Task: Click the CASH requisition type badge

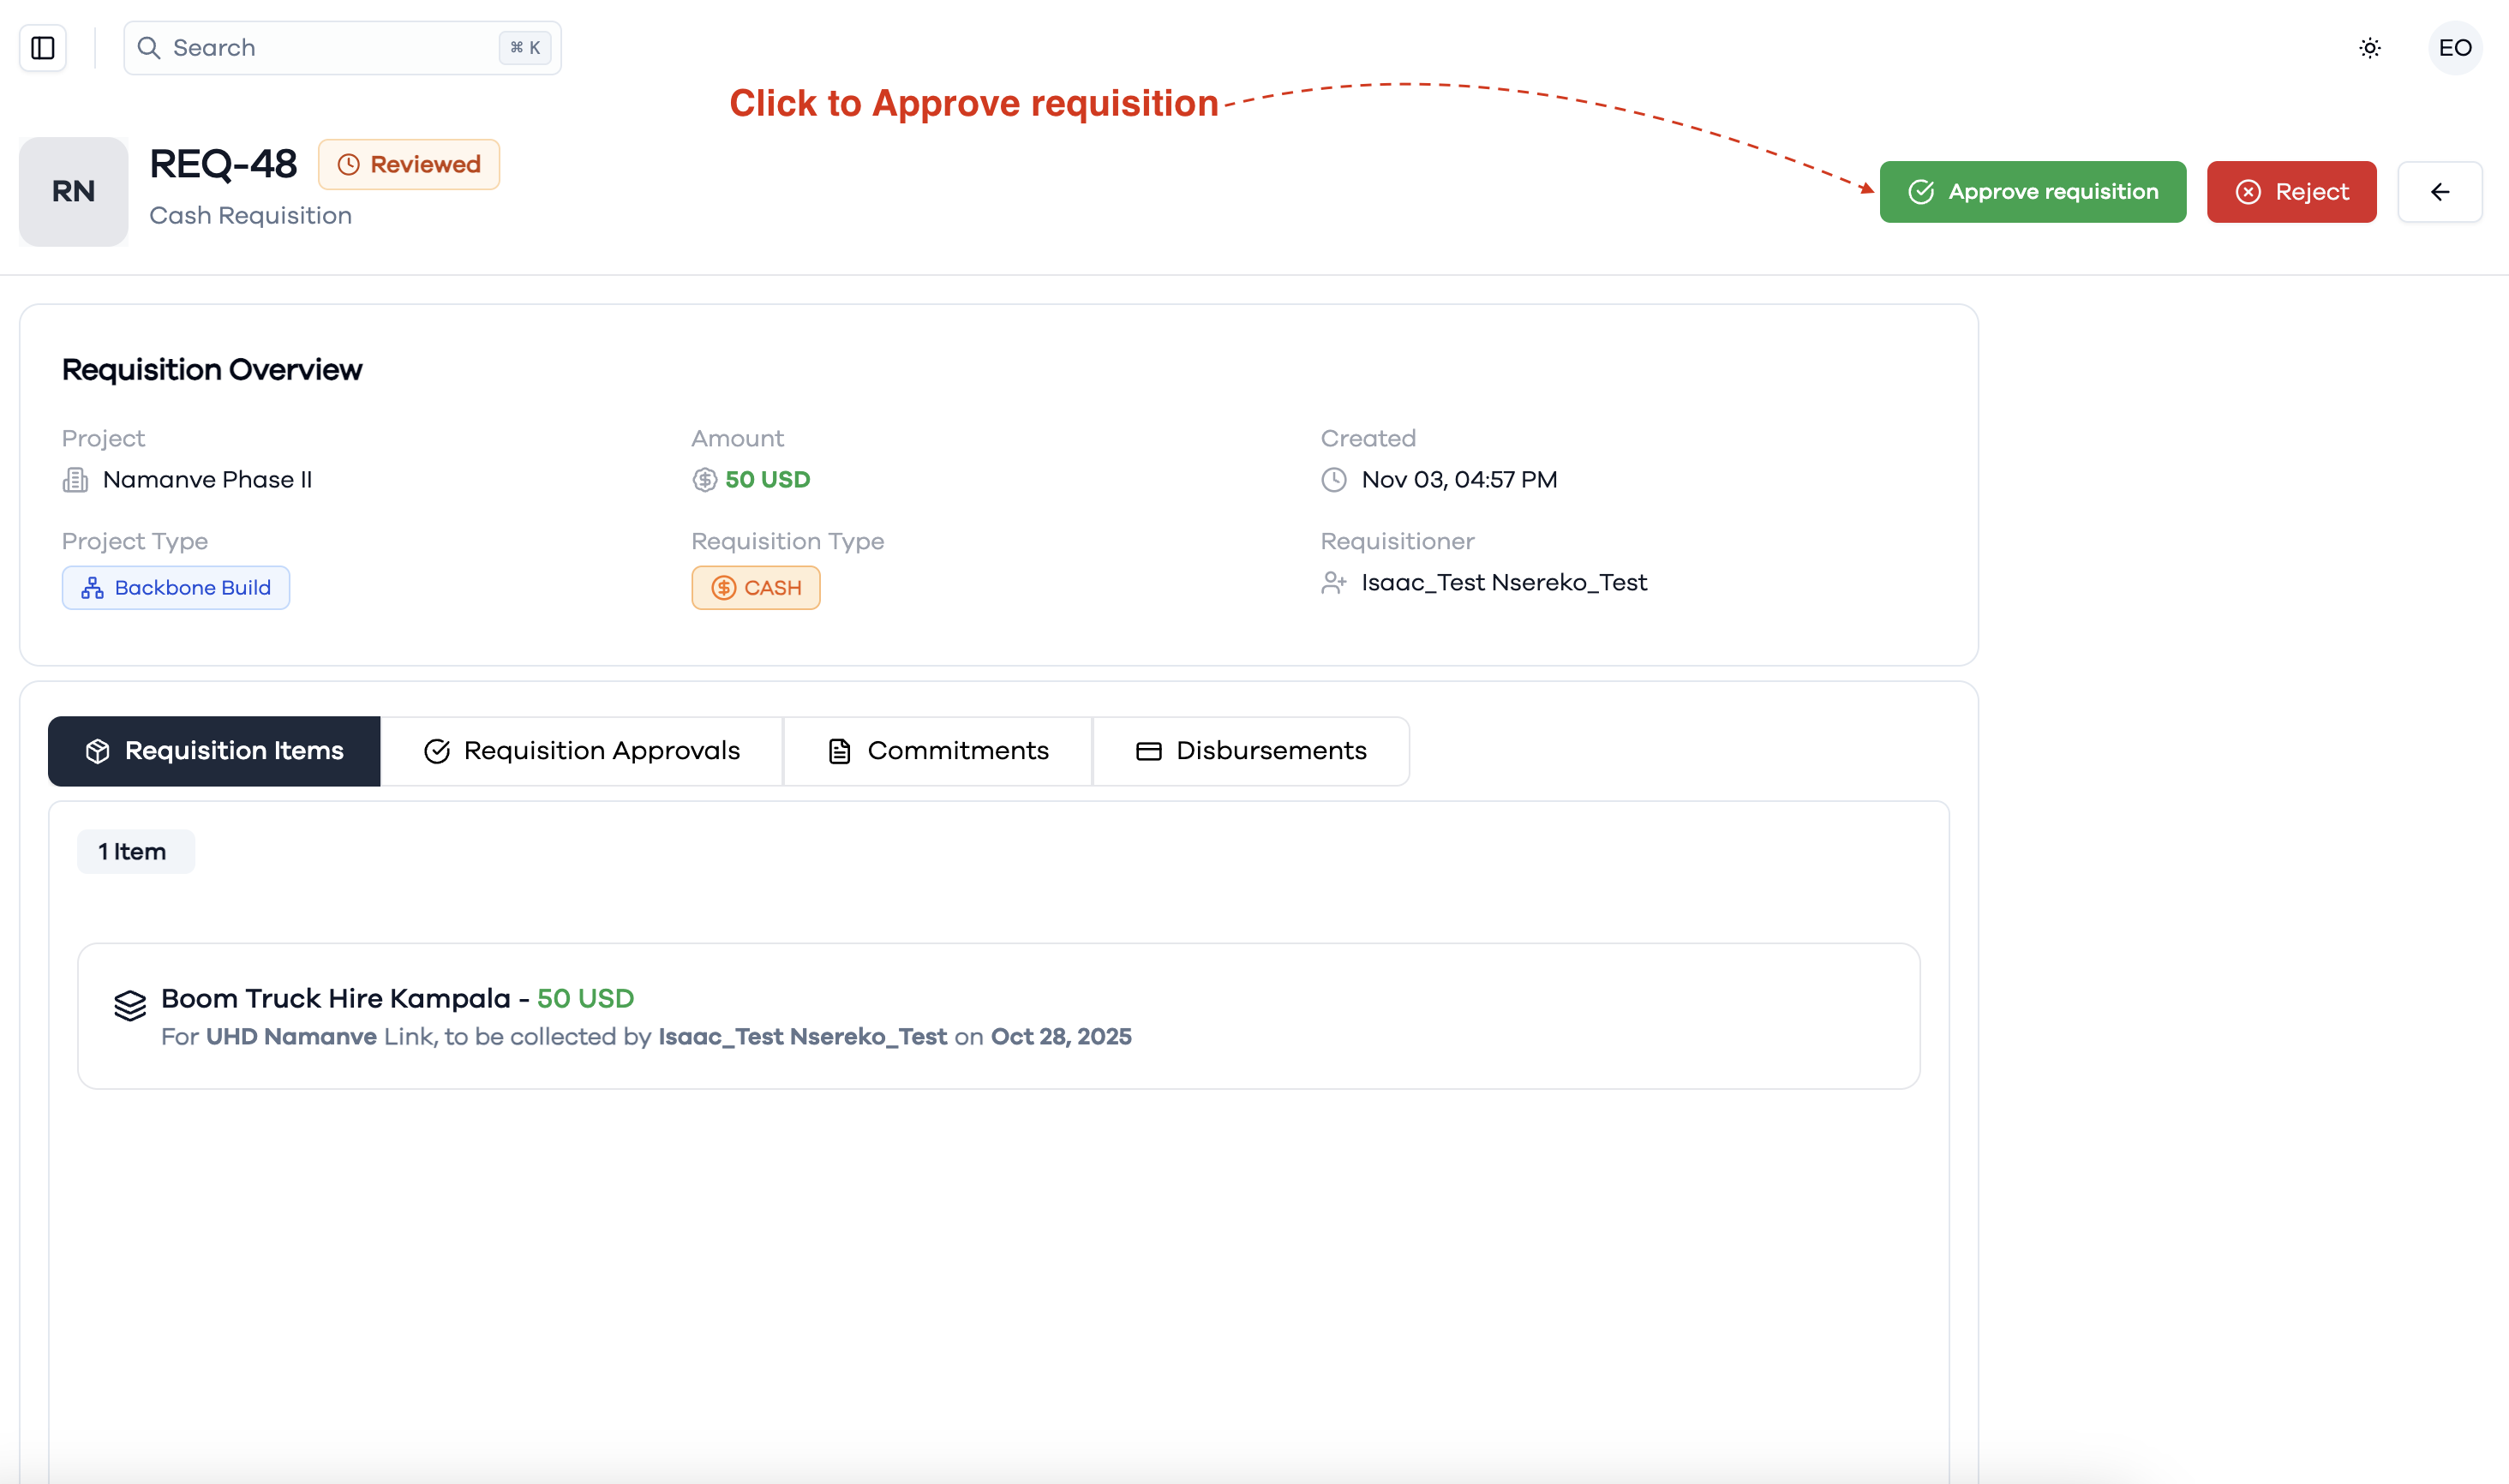Action: click(x=756, y=588)
